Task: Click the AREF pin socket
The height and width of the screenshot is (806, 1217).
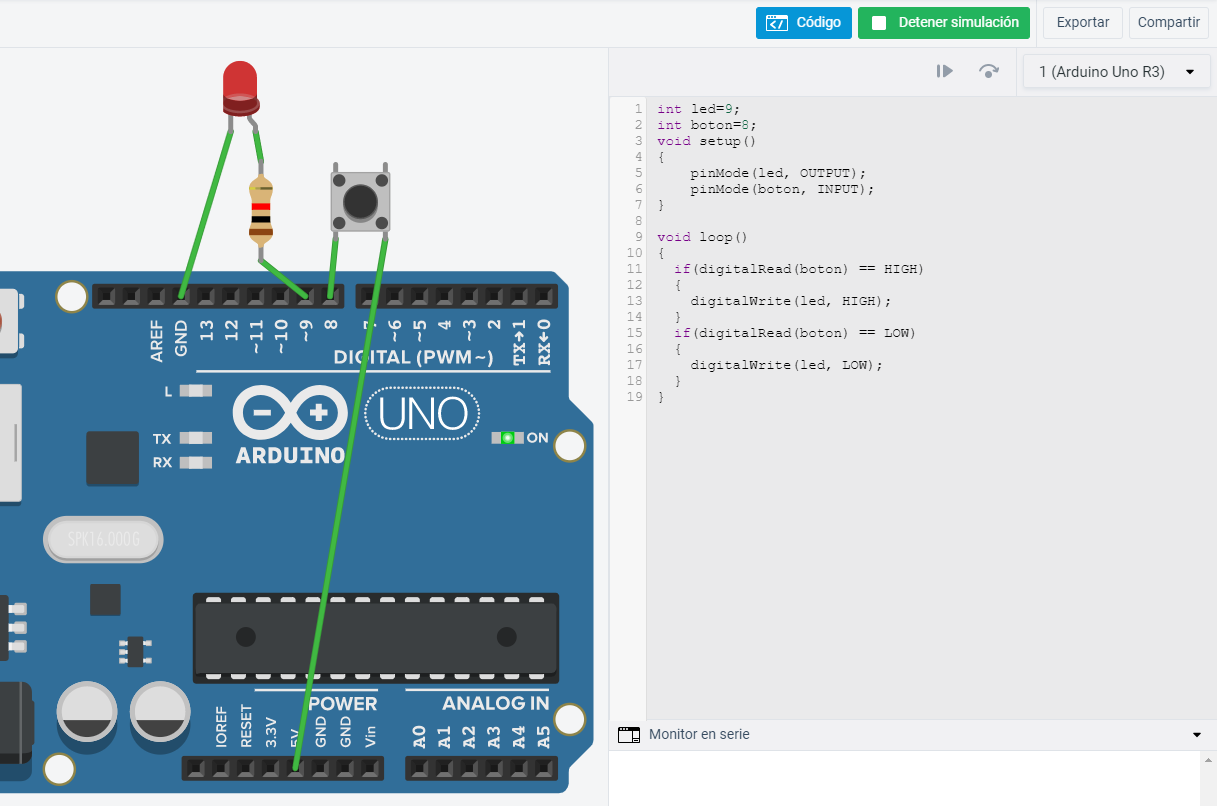Action: point(156,296)
